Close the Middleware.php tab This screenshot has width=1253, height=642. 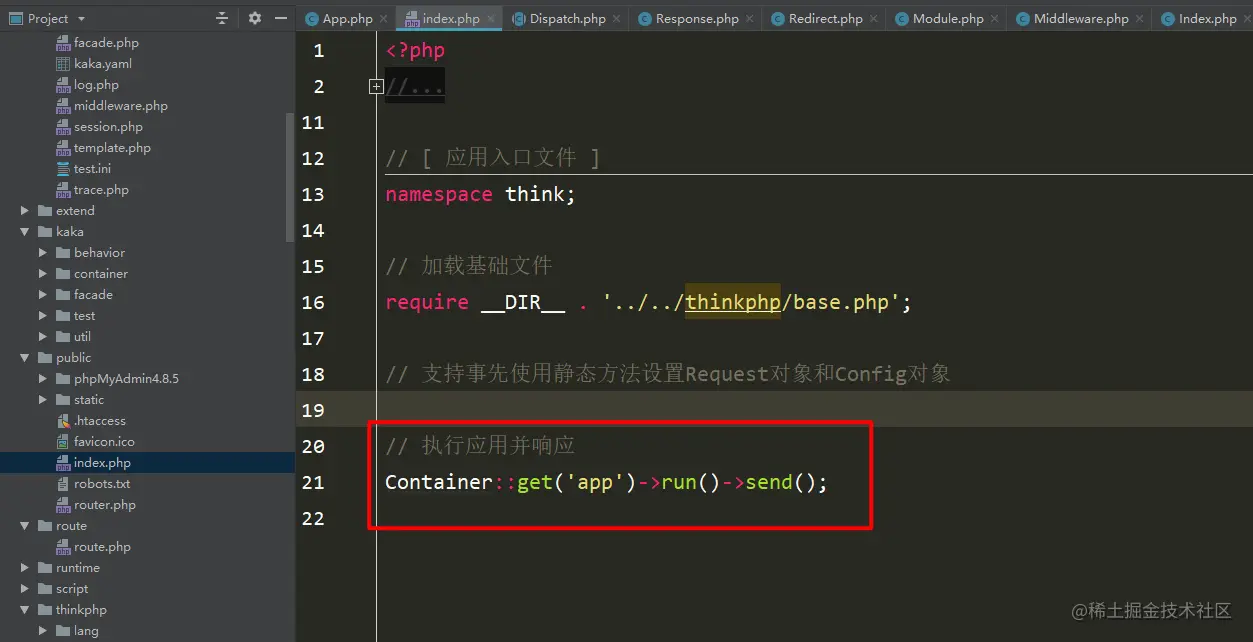(x=1141, y=19)
